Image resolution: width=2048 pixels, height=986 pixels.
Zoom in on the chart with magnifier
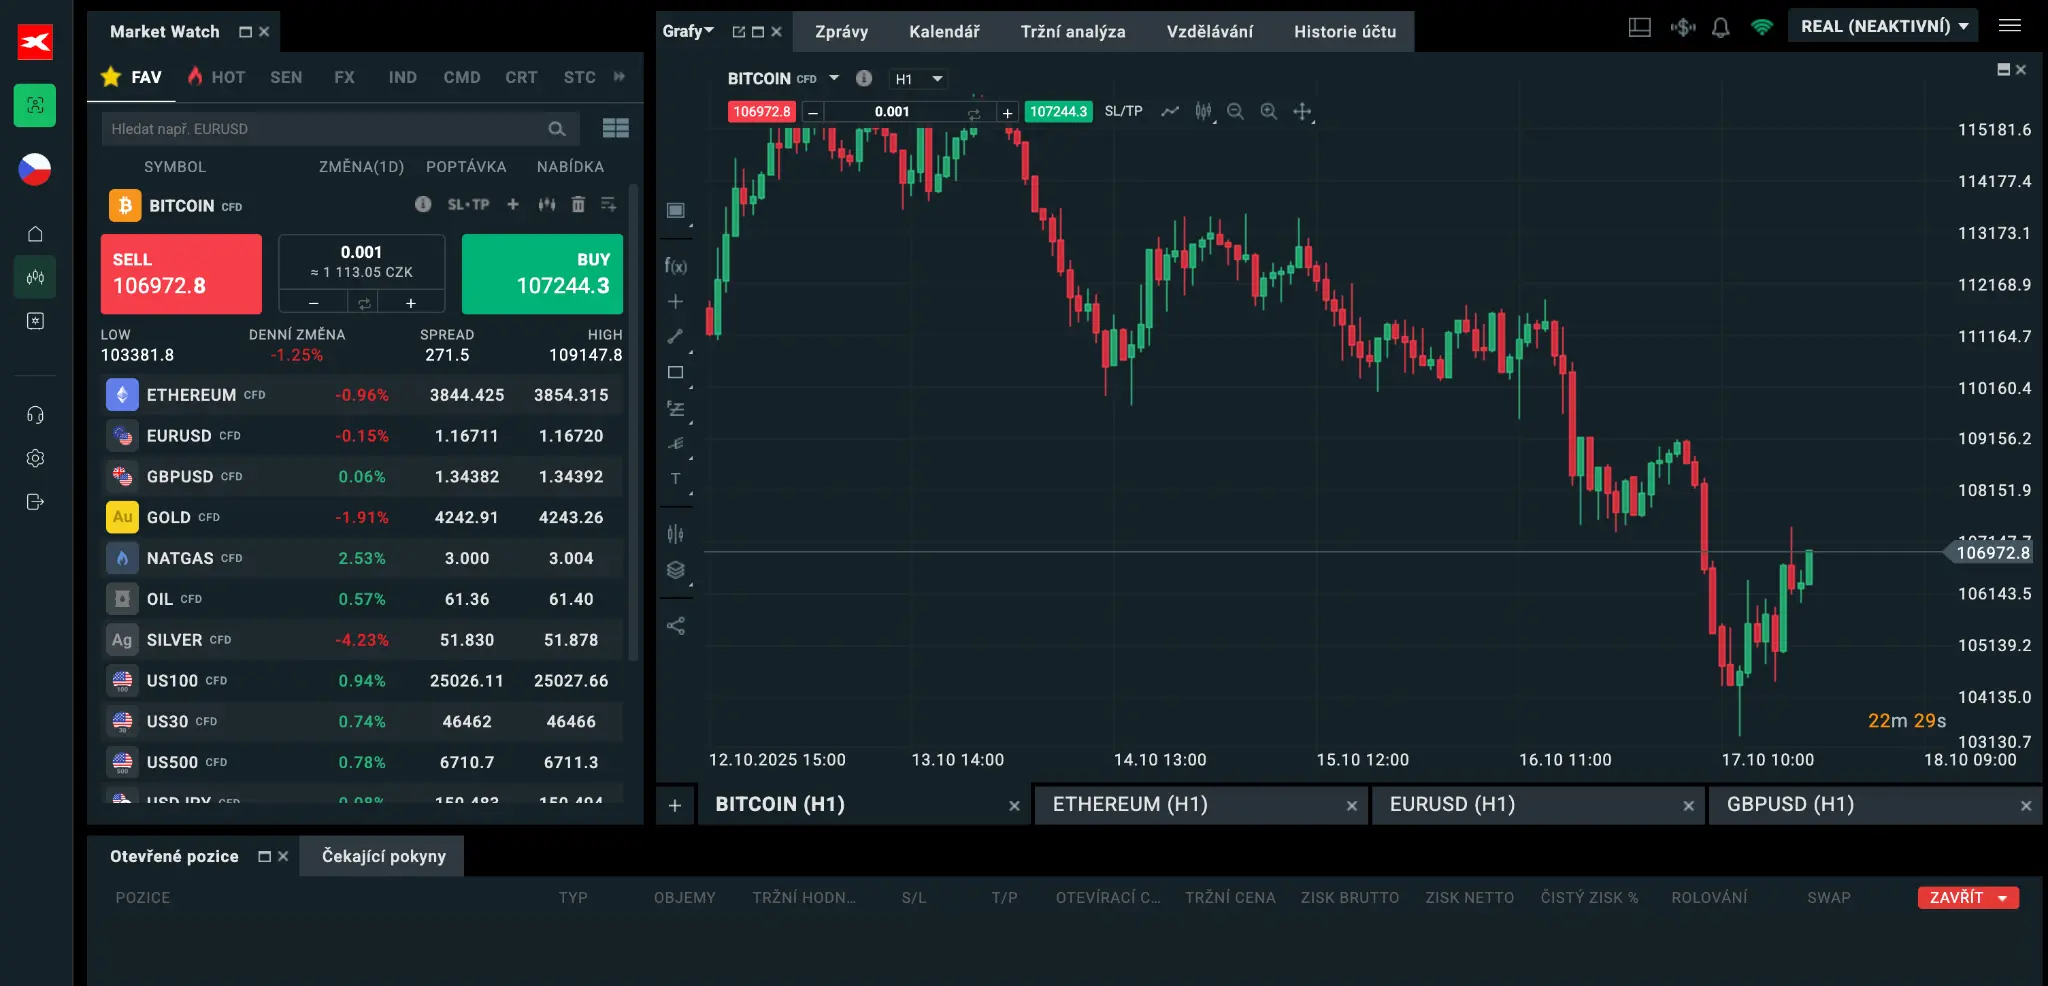(1268, 111)
